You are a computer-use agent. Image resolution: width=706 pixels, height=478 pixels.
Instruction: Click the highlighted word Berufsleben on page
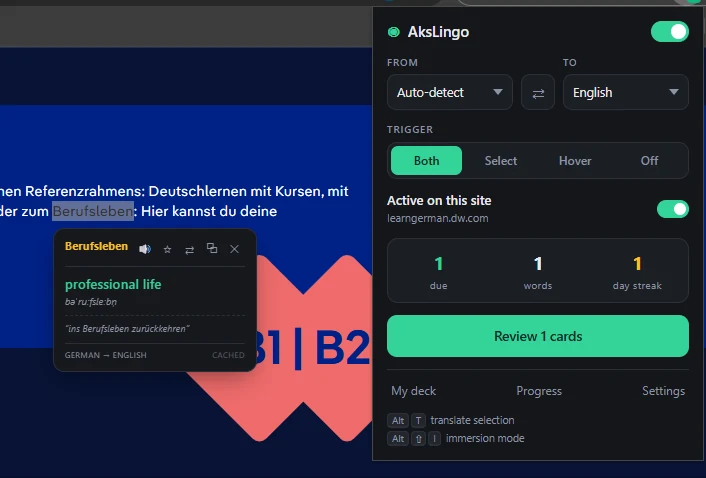(x=93, y=211)
